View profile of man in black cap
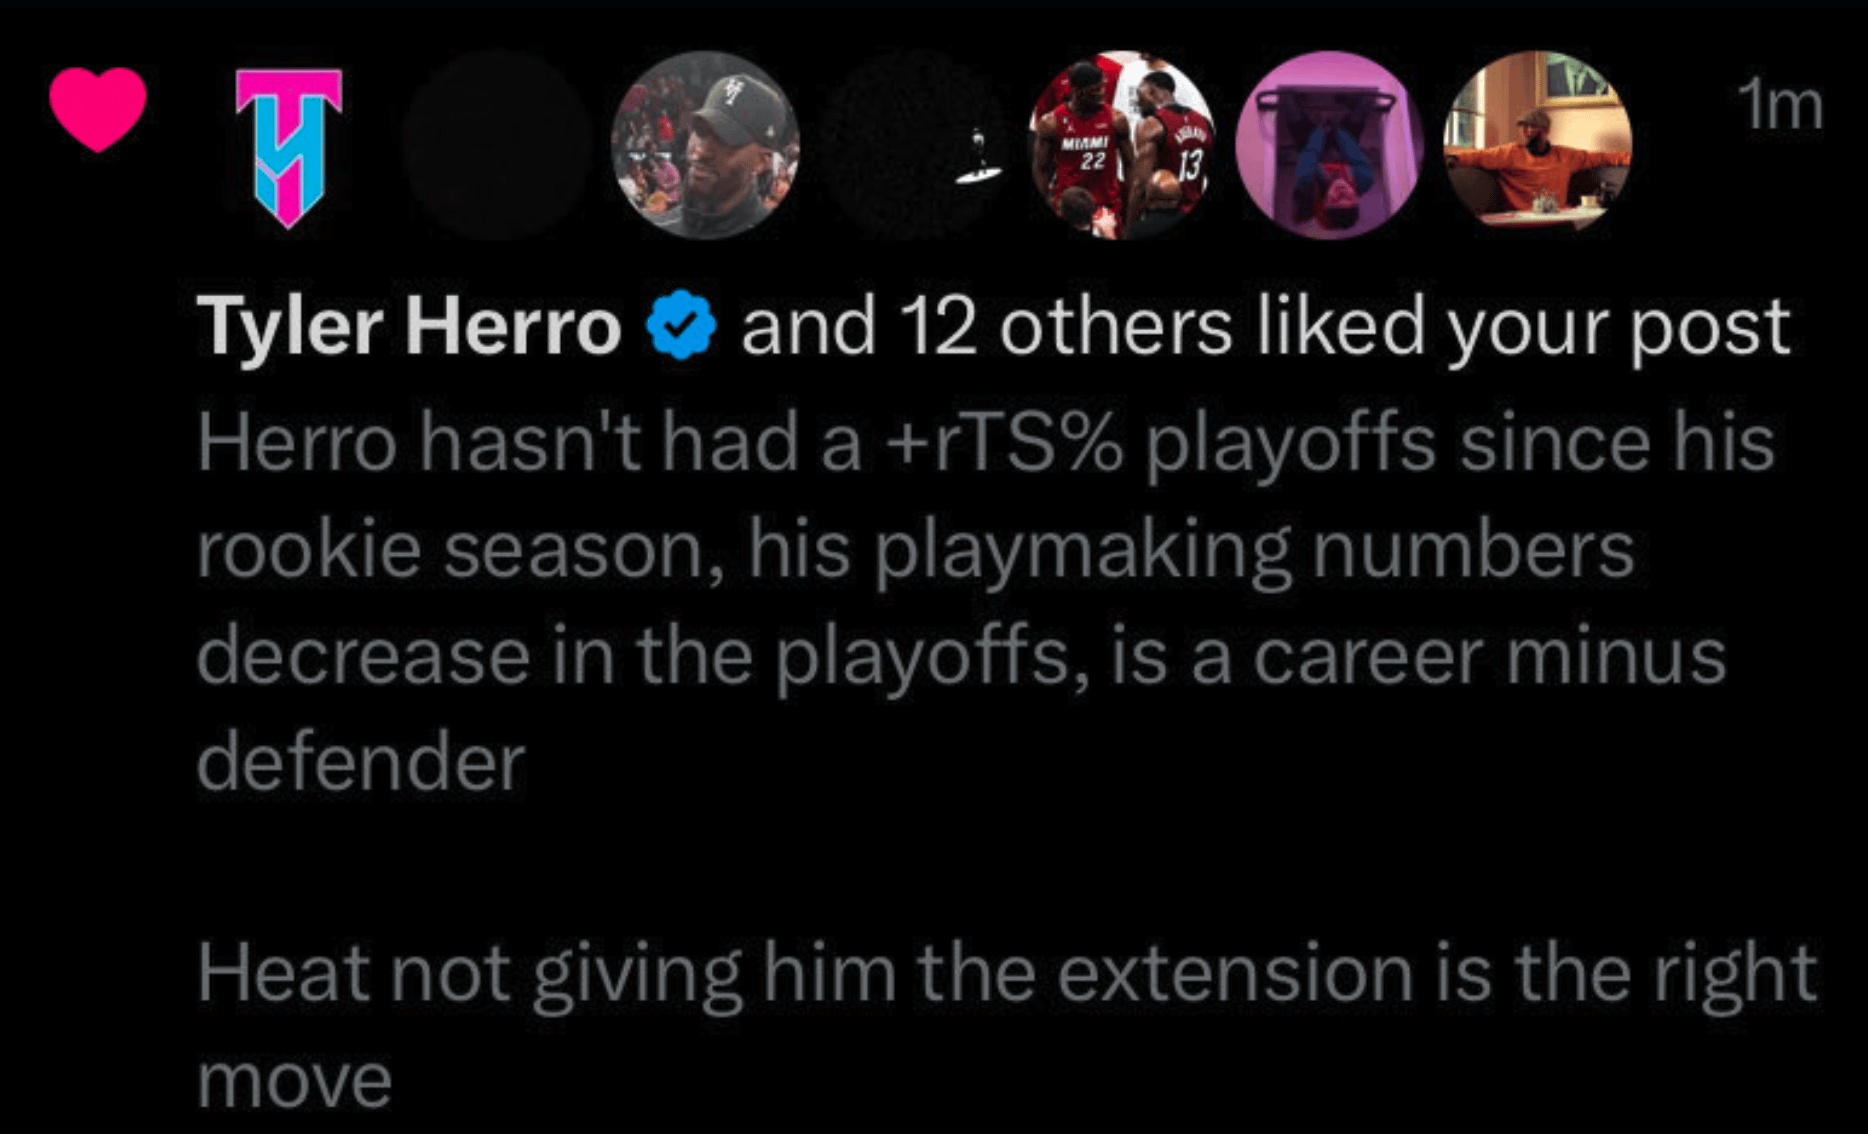Image resolution: width=1868 pixels, height=1134 pixels. [706, 146]
